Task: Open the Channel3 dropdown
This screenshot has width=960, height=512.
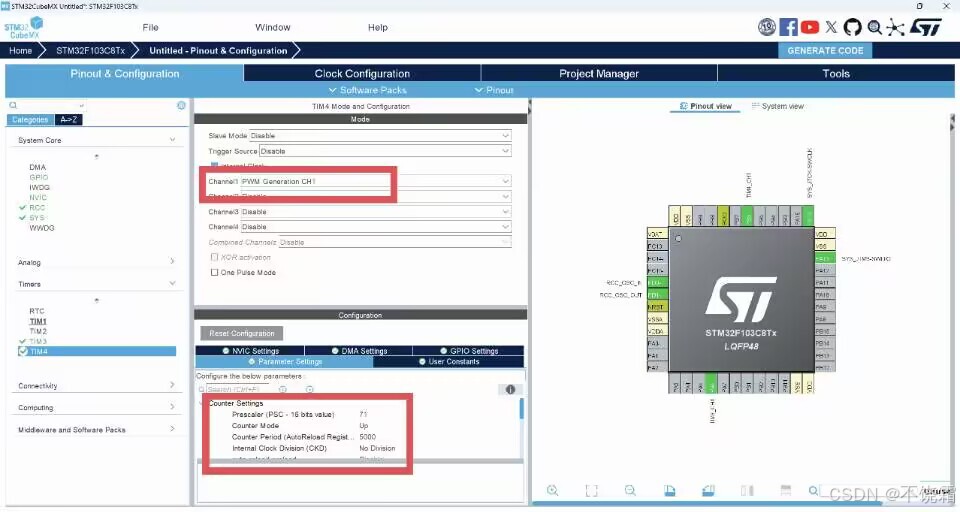Action: pos(376,212)
